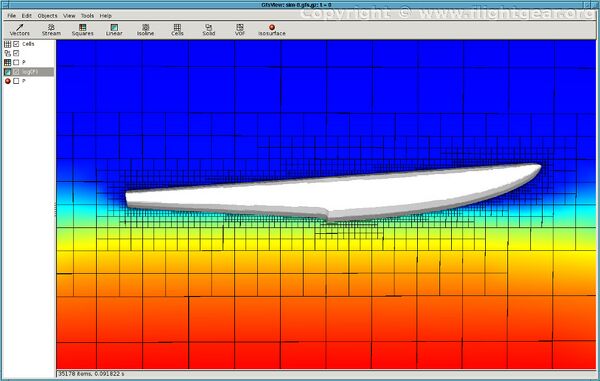
Task: Open the File menu
Action: click(11, 16)
